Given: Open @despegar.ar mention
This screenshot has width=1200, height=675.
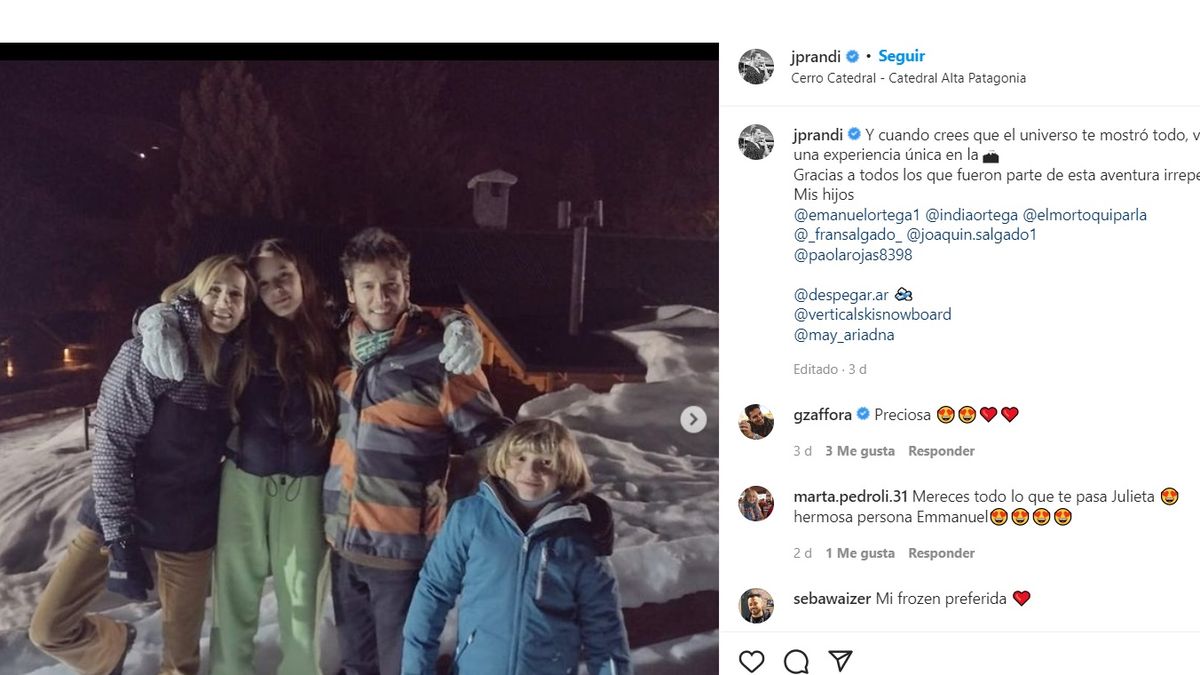Looking at the screenshot, I should click(x=841, y=295).
